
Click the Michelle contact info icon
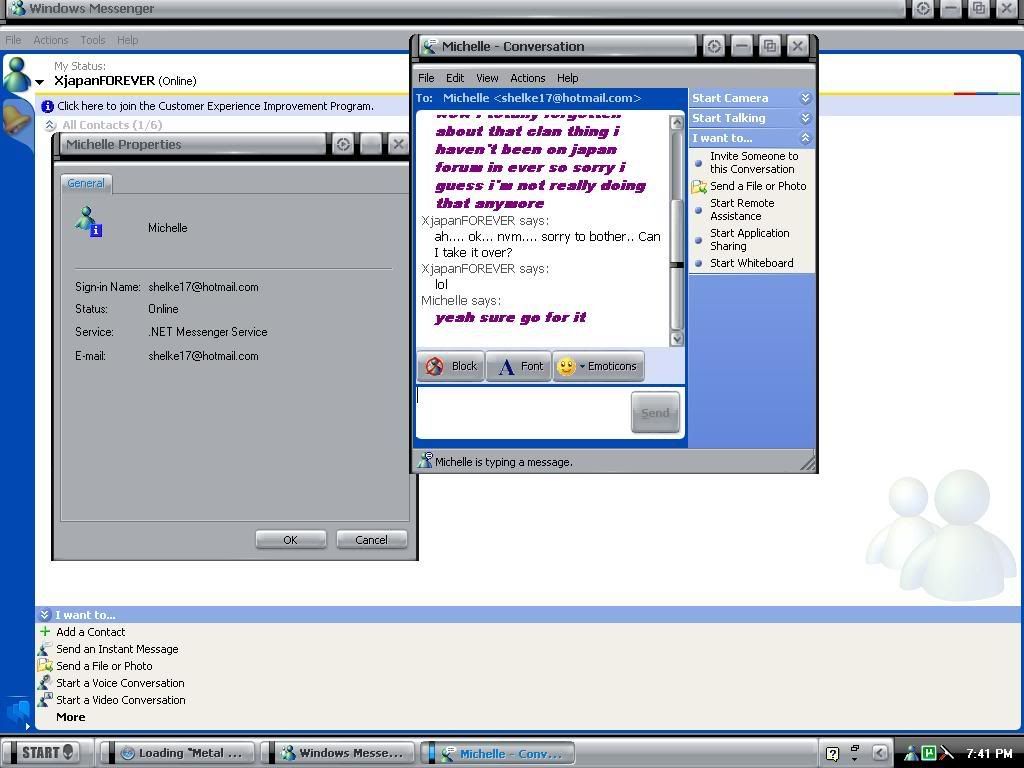[88, 221]
